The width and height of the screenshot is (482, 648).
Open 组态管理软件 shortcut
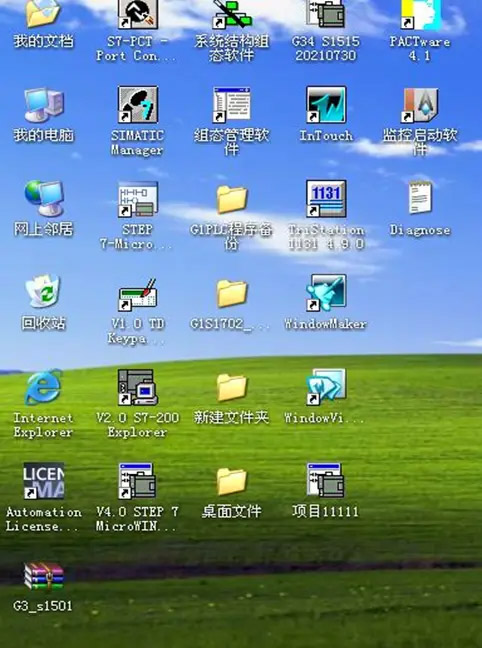coord(231,105)
